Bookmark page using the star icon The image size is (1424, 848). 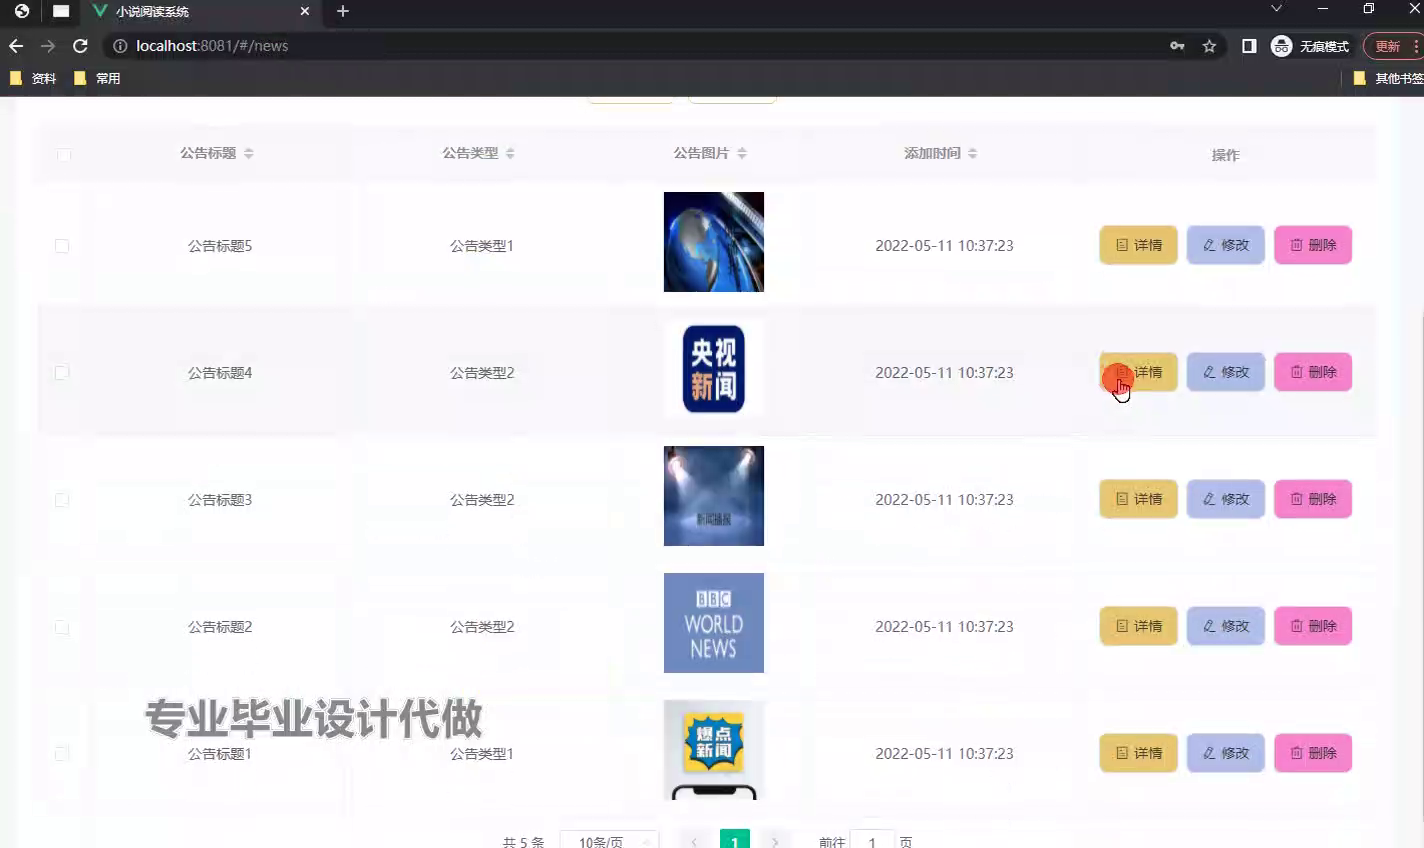(1209, 46)
